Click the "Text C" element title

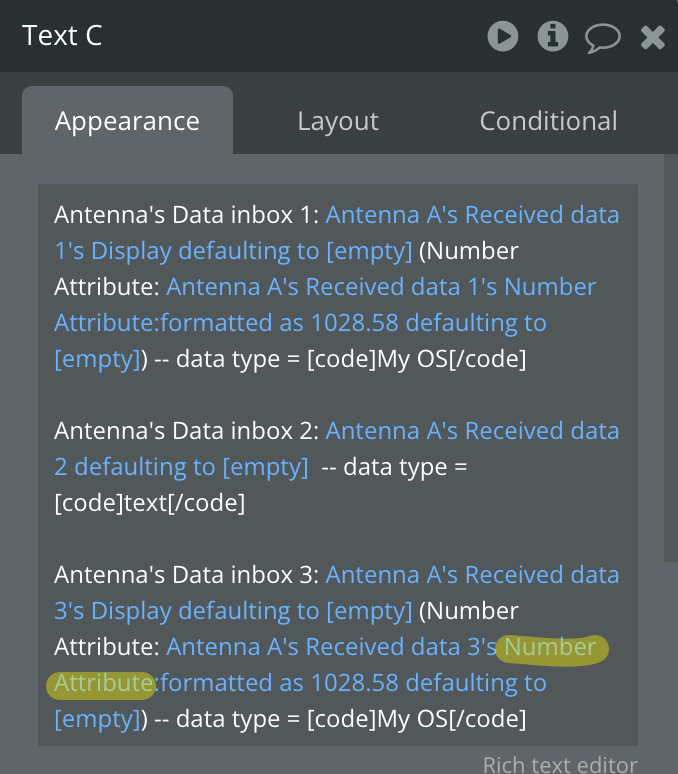[62, 36]
